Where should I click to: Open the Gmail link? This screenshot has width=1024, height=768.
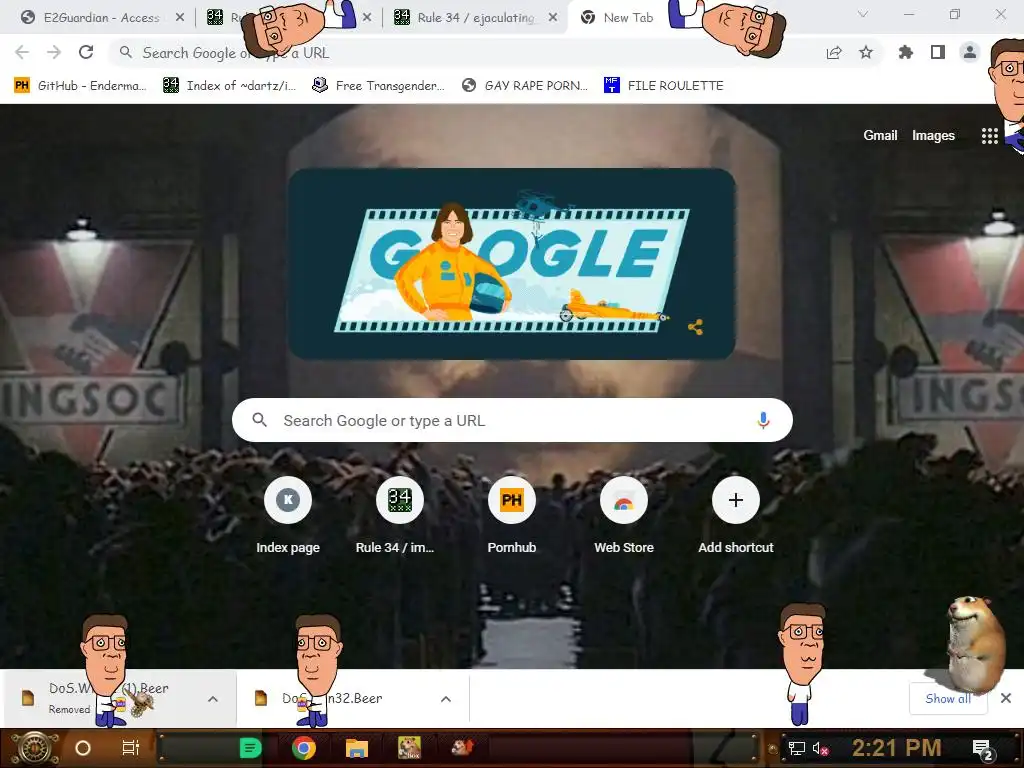880,135
